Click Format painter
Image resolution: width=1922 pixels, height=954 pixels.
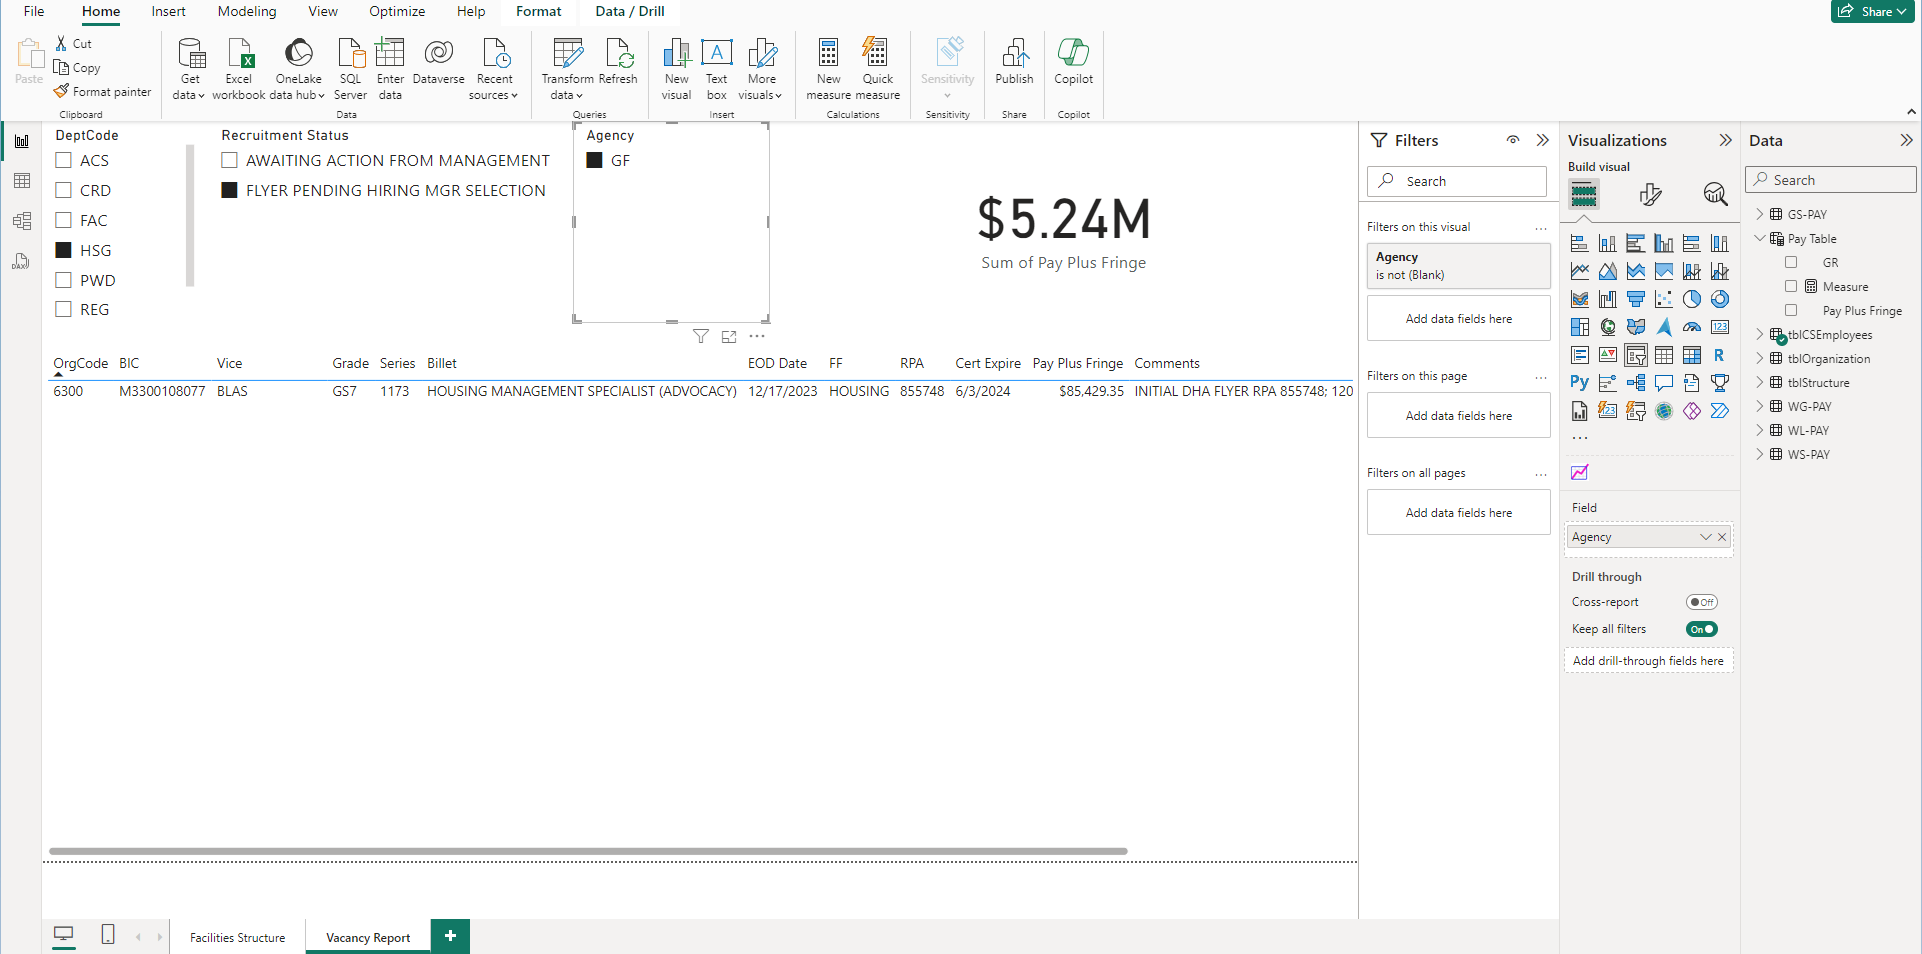pyautogui.click(x=102, y=92)
